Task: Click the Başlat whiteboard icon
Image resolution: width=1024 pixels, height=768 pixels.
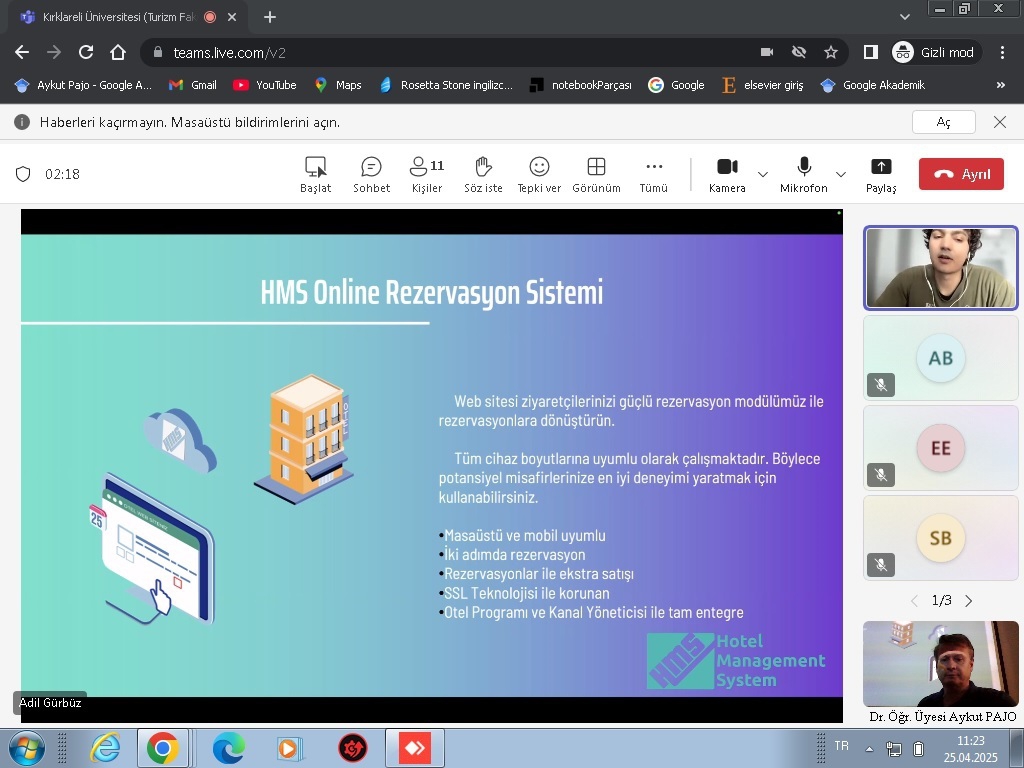Action: click(x=315, y=174)
